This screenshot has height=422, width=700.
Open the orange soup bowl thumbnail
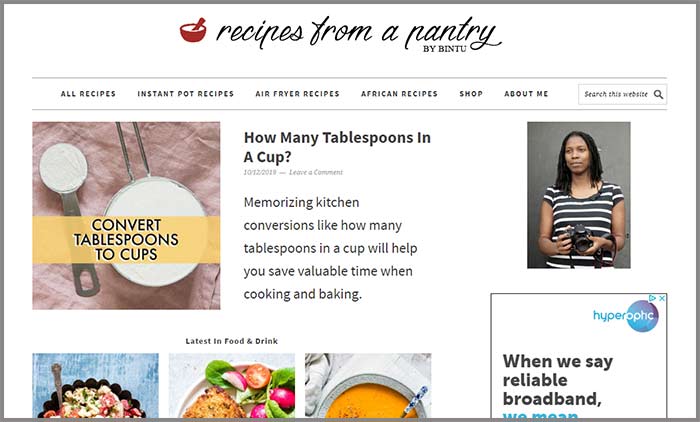pyautogui.click(x=368, y=385)
